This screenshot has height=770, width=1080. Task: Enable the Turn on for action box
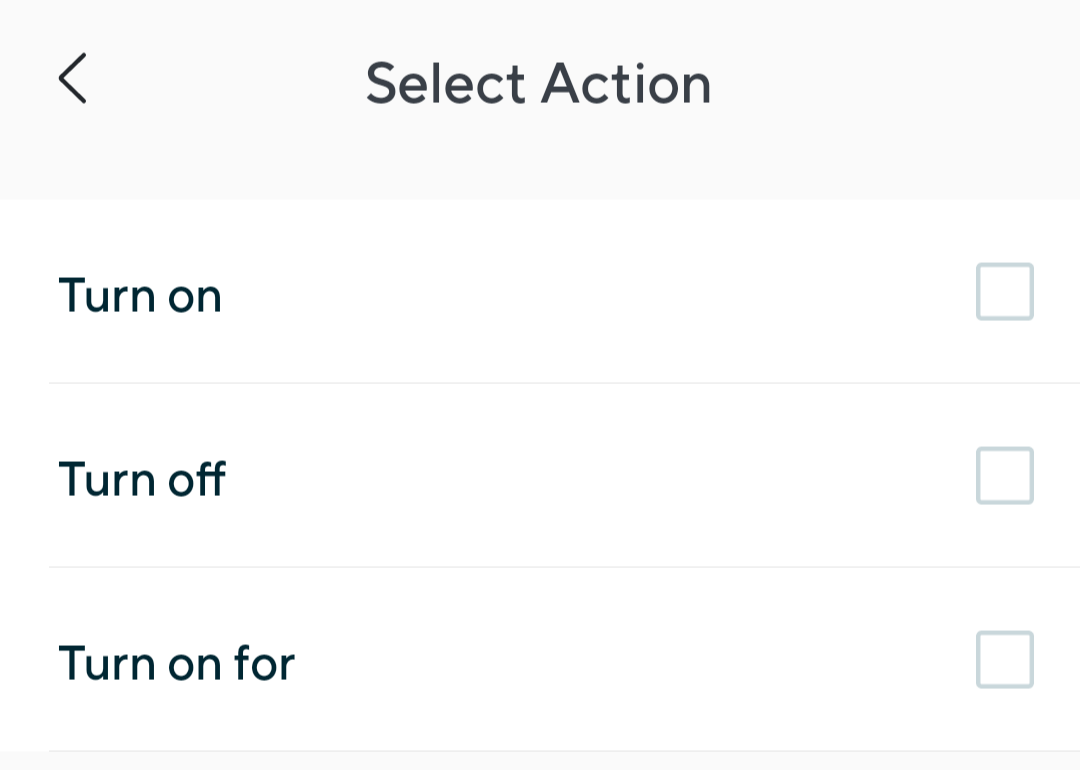1004,660
